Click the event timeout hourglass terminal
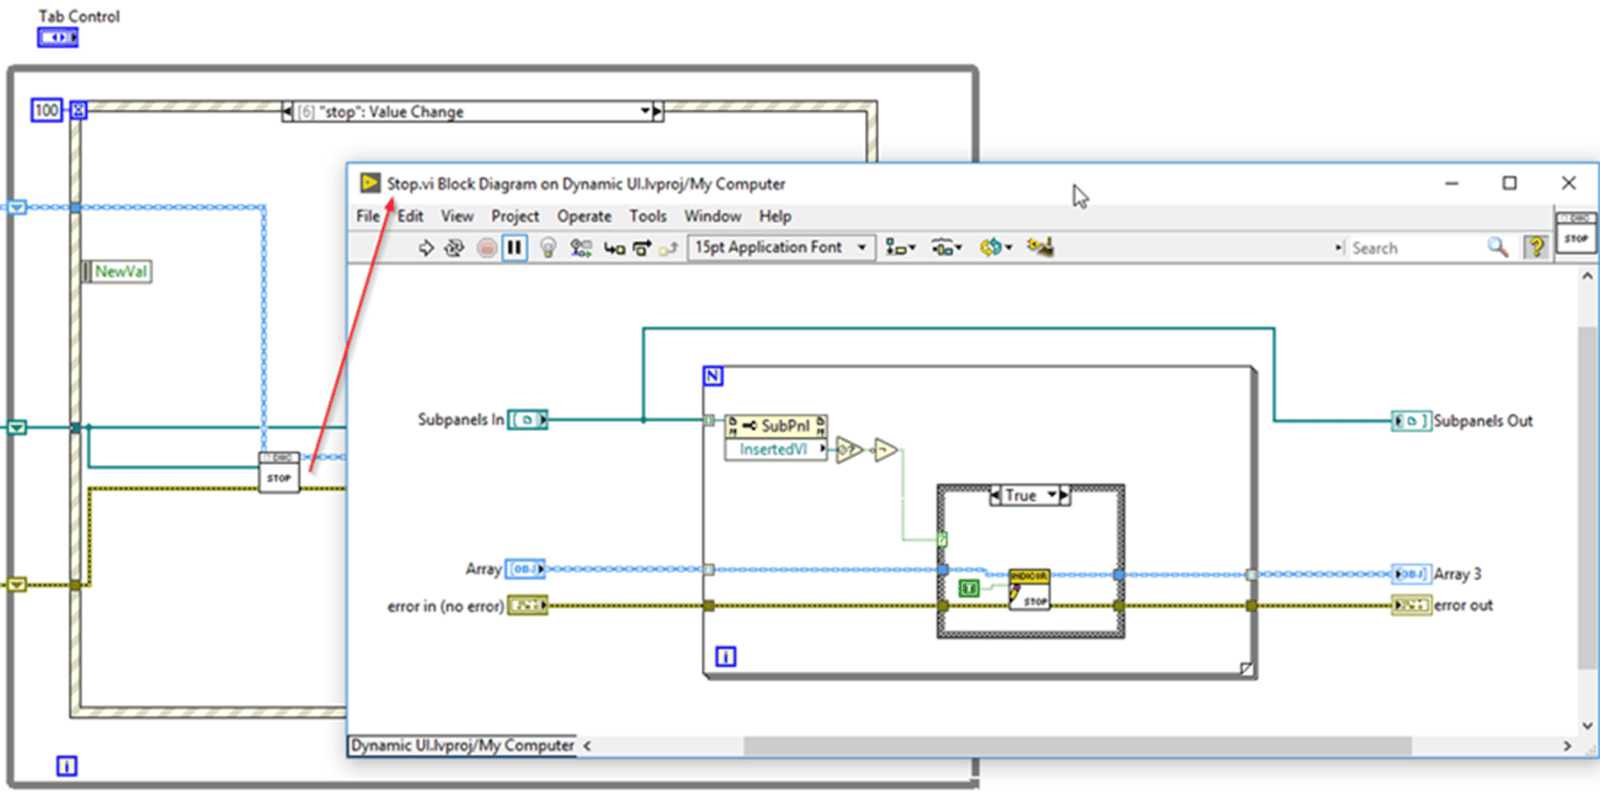This screenshot has height=800, width=1600. [x=78, y=110]
